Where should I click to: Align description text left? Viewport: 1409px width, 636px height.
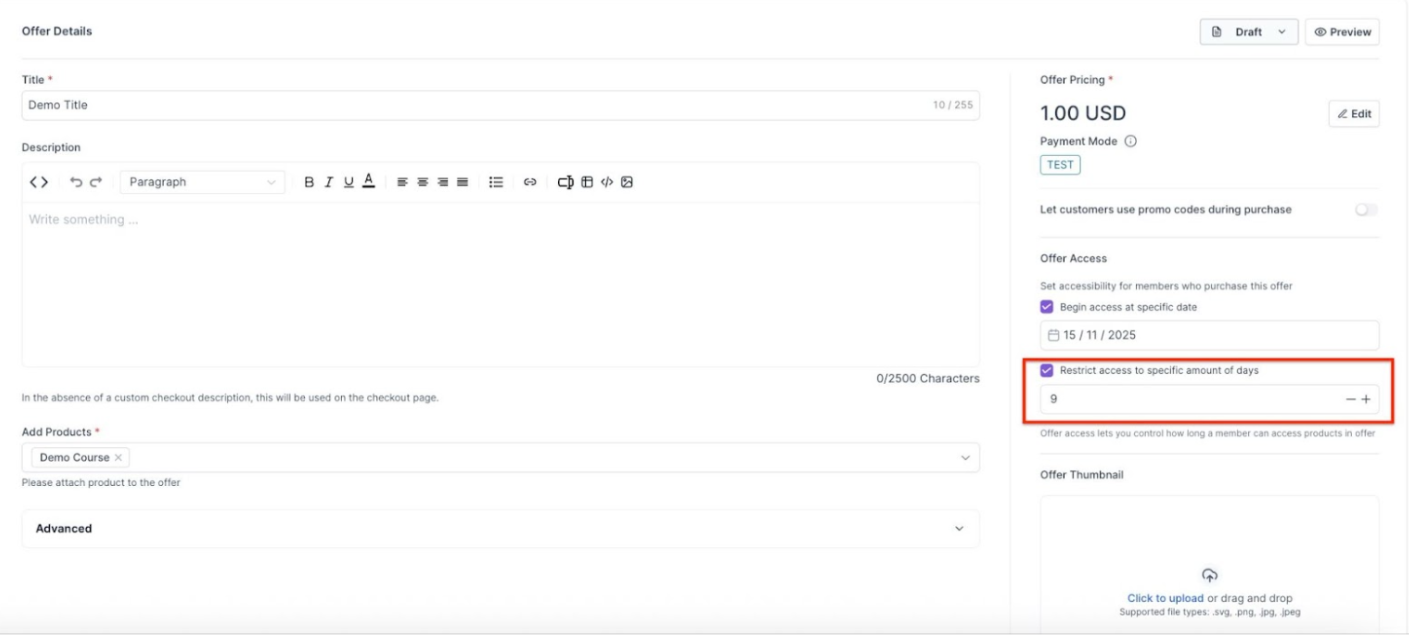coord(402,182)
